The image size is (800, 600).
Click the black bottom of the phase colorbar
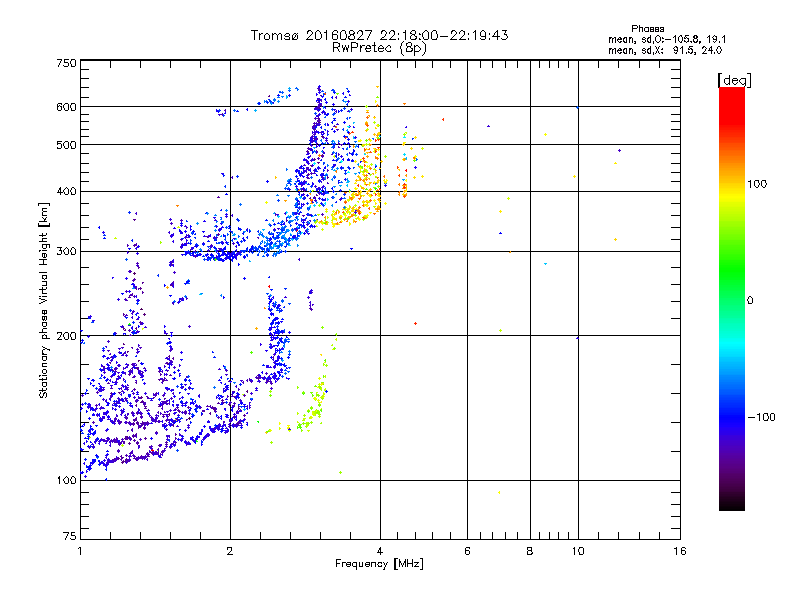tap(732, 503)
